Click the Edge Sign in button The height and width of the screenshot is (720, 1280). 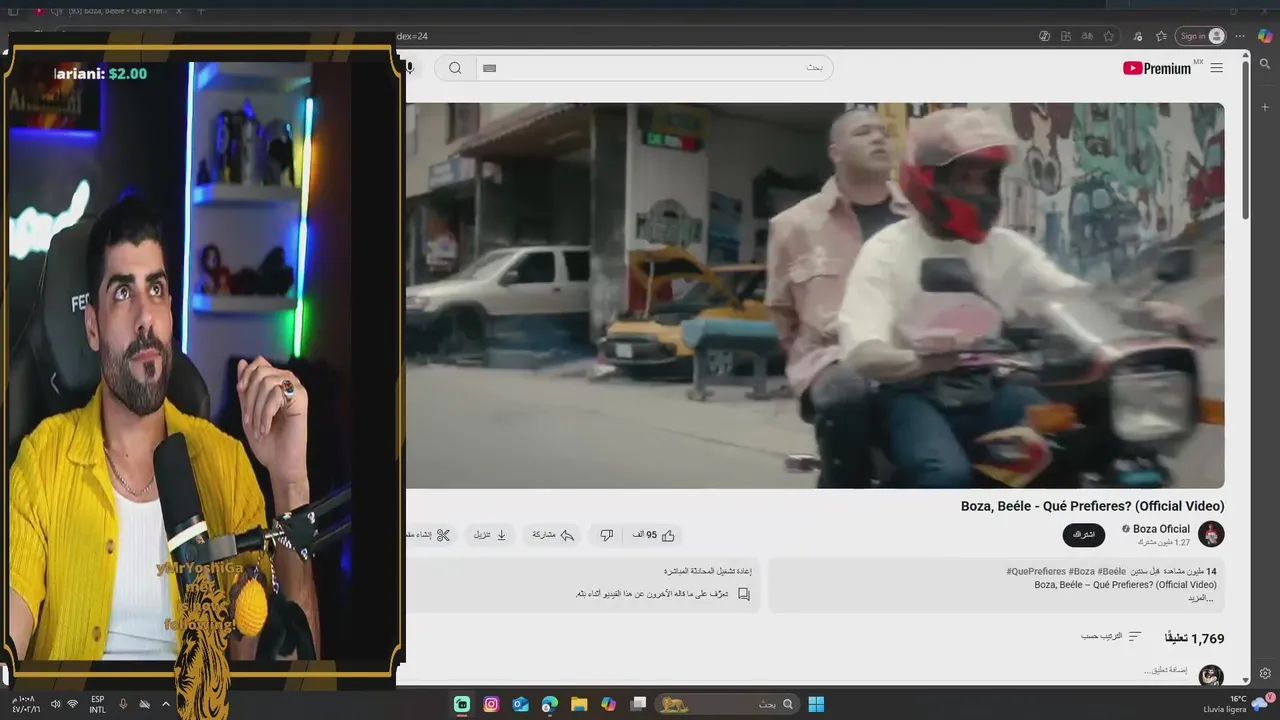[1200, 36]
